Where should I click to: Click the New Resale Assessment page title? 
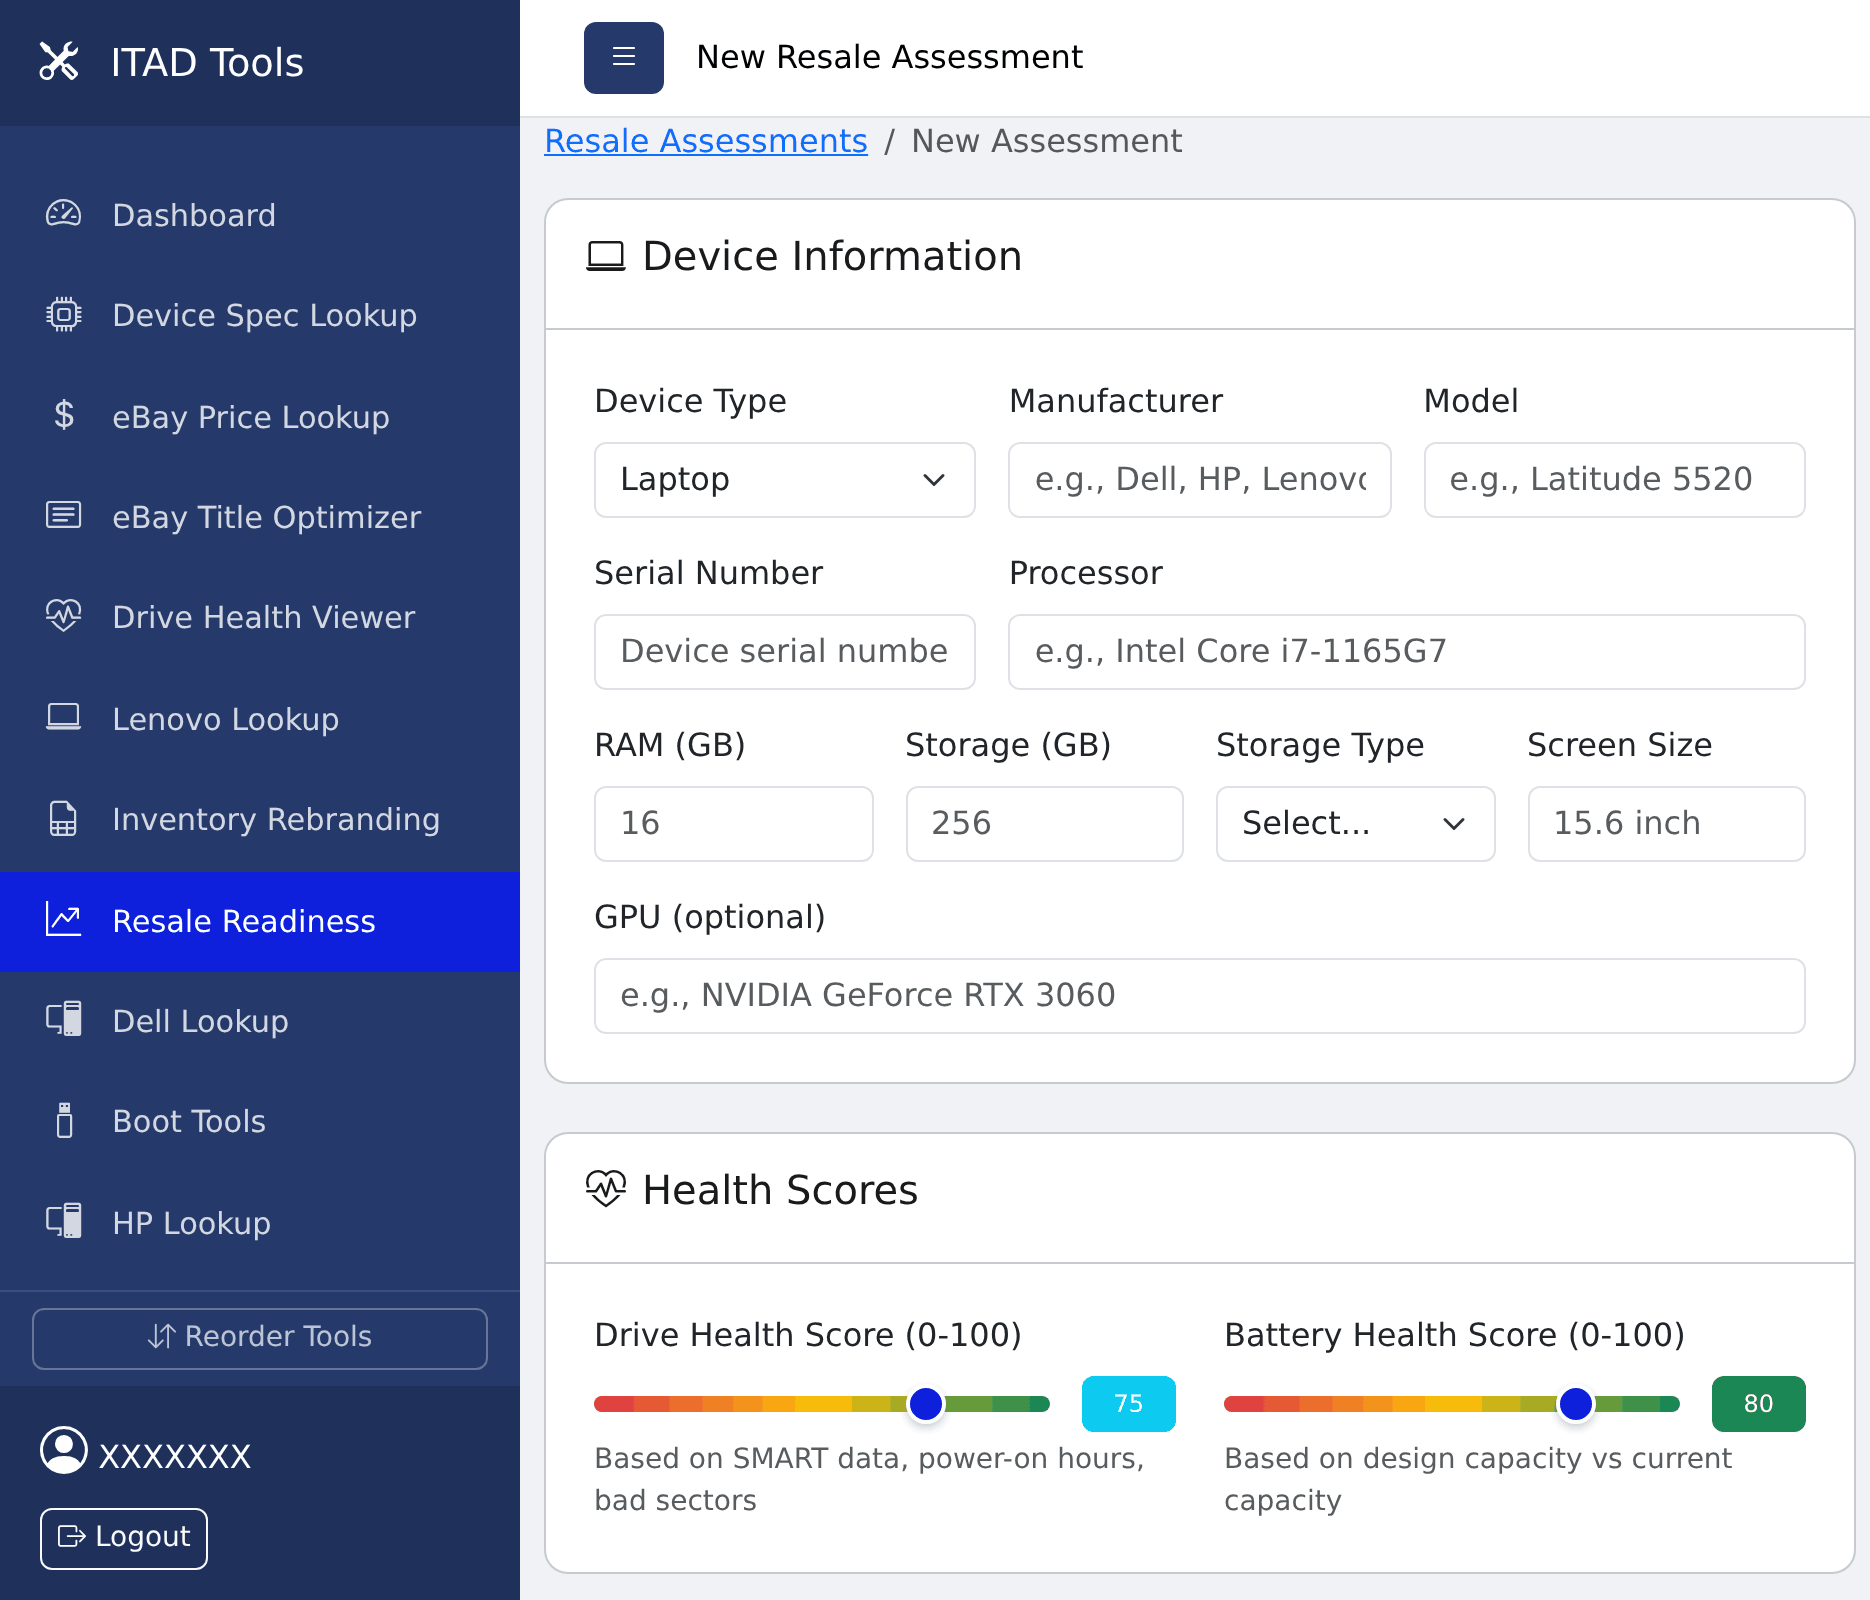click(890, 57)
